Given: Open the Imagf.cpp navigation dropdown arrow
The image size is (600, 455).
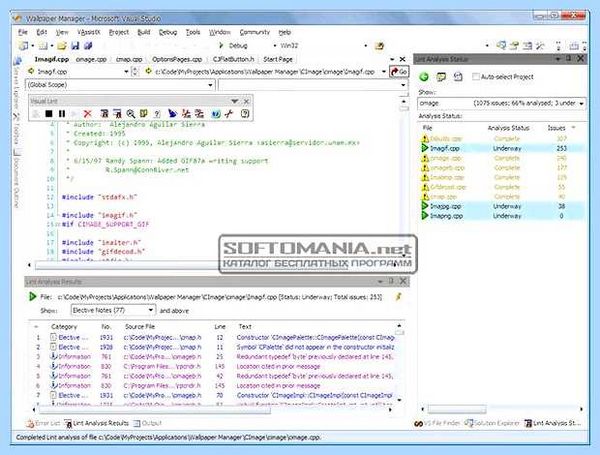Looking at the screenshot, I should (126, 72).
